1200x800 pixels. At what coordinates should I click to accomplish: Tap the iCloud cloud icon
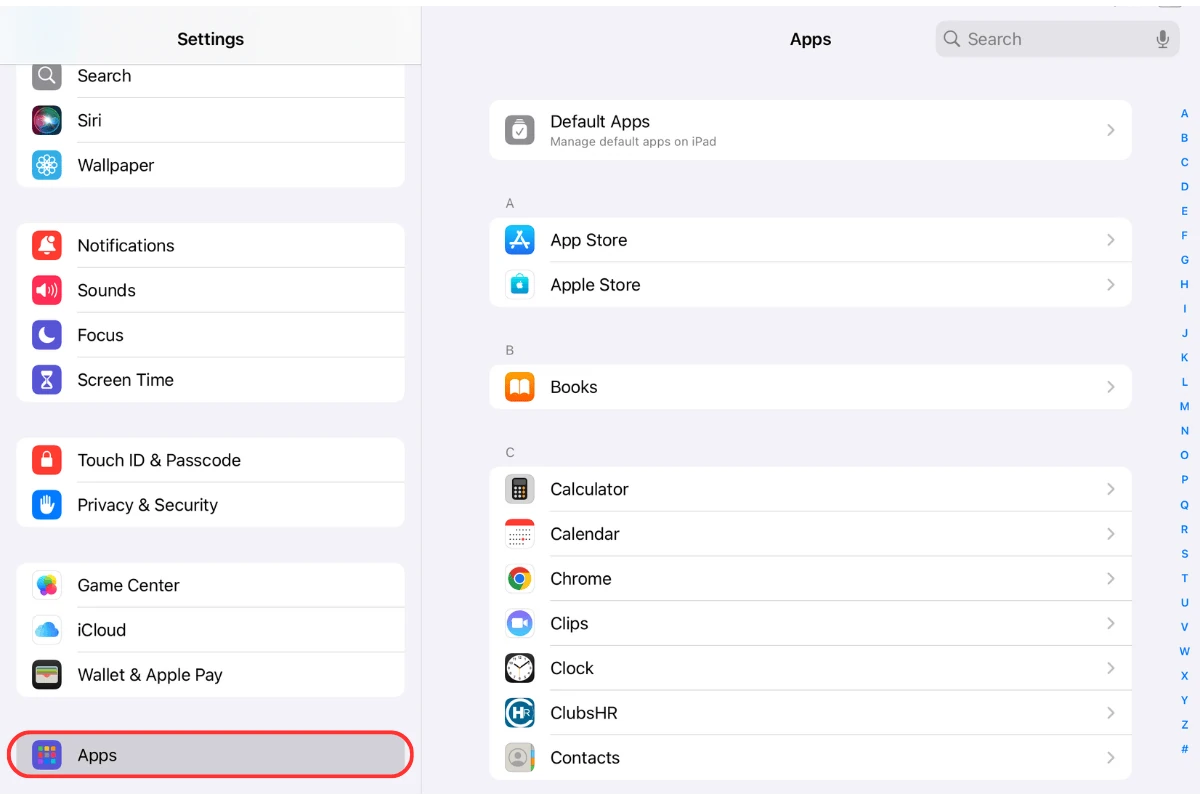pos(47,630)
